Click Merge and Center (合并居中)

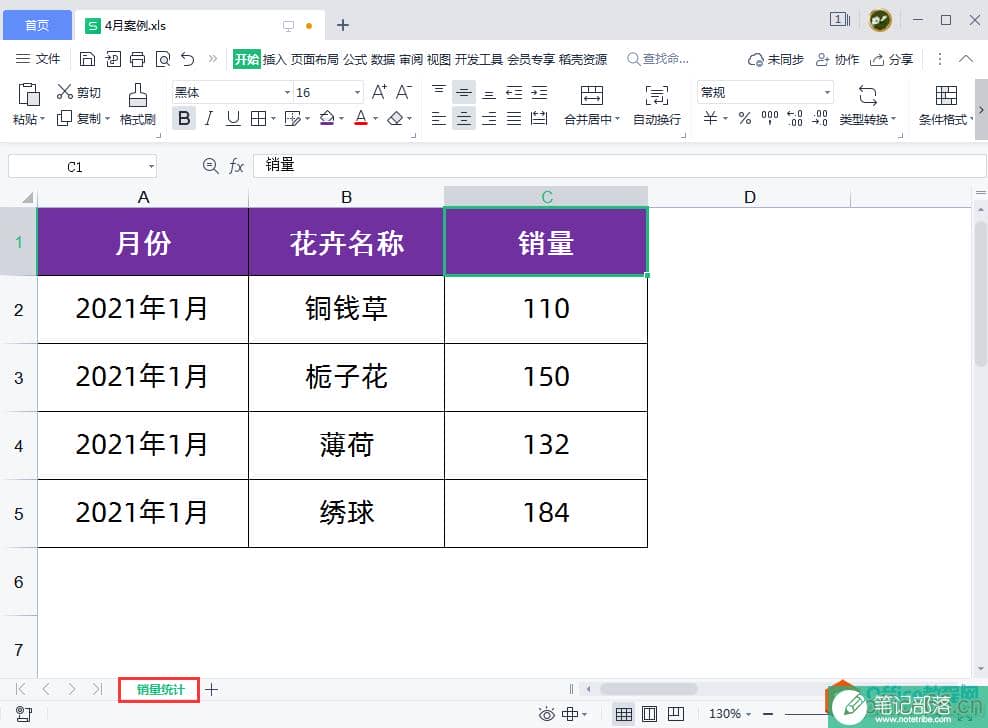[x=591, y=105]
